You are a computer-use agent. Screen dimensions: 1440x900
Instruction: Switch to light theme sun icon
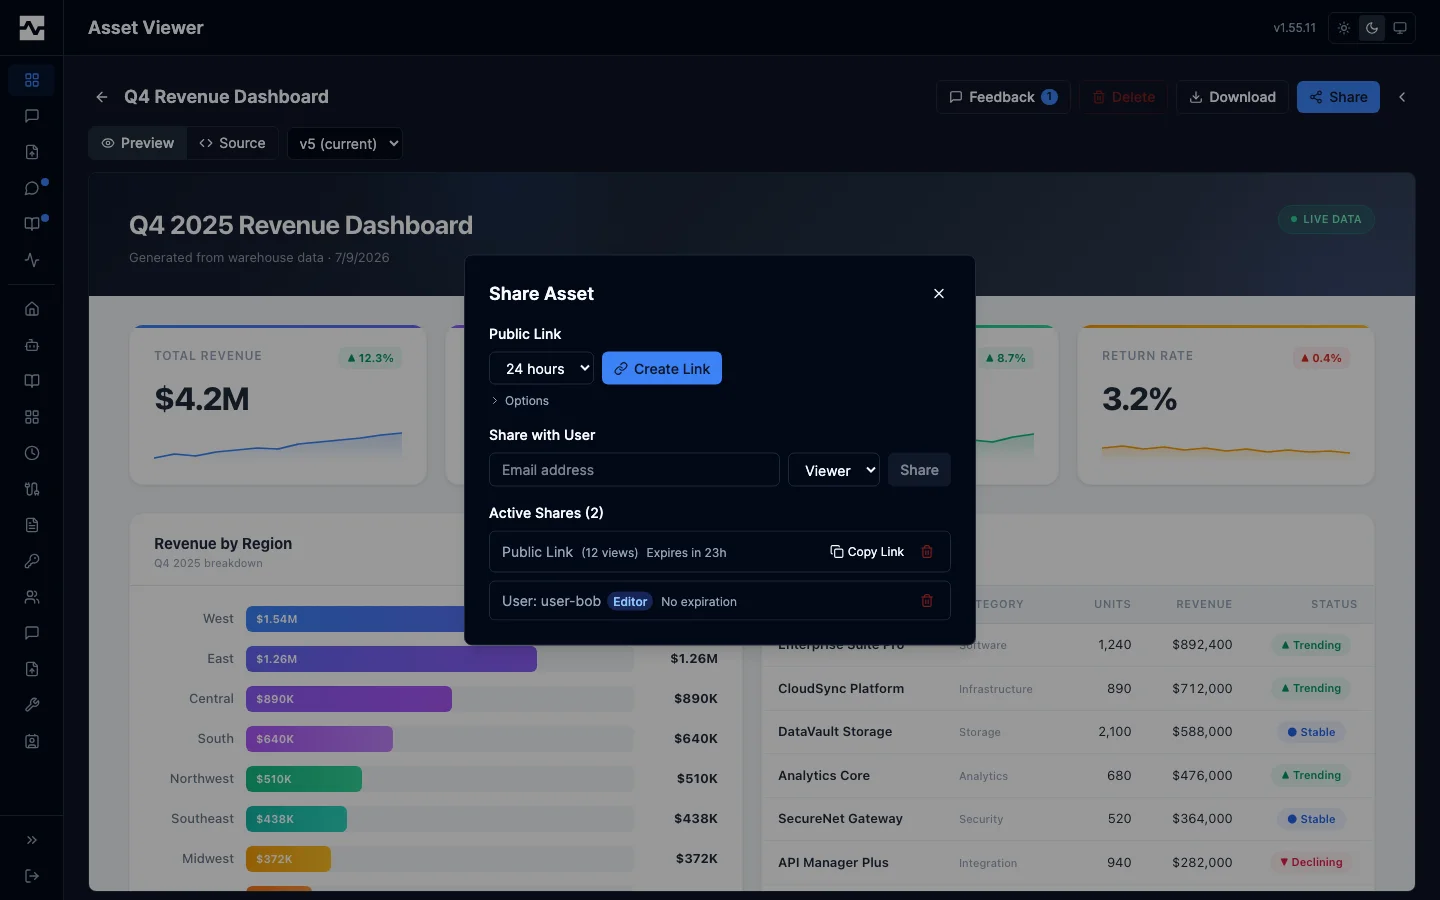point(1344,28)
